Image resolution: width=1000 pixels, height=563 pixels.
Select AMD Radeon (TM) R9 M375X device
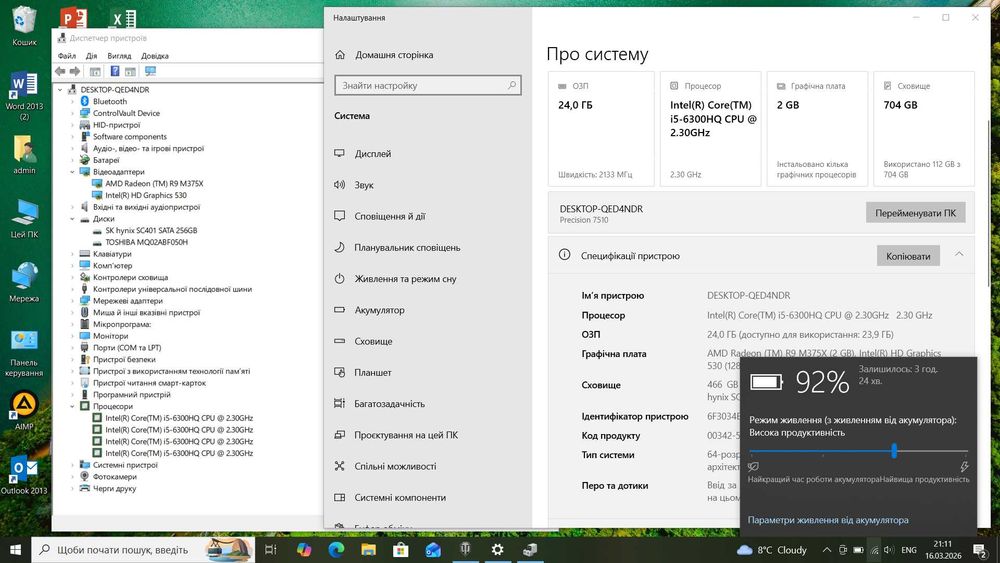154,184
